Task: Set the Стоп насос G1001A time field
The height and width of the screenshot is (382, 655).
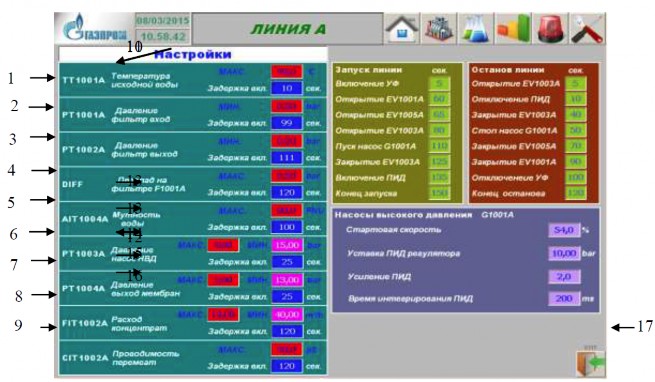Action: [576, 130]
